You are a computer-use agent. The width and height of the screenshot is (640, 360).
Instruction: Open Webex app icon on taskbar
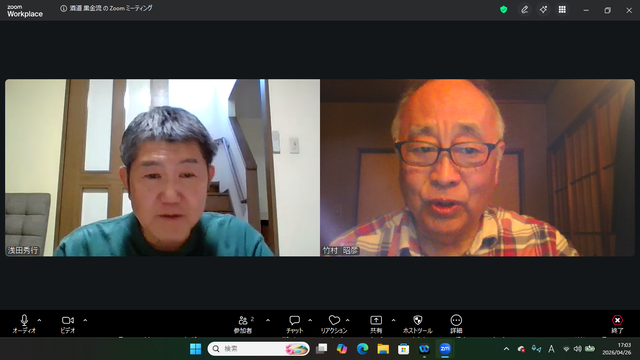coord(424,349)
